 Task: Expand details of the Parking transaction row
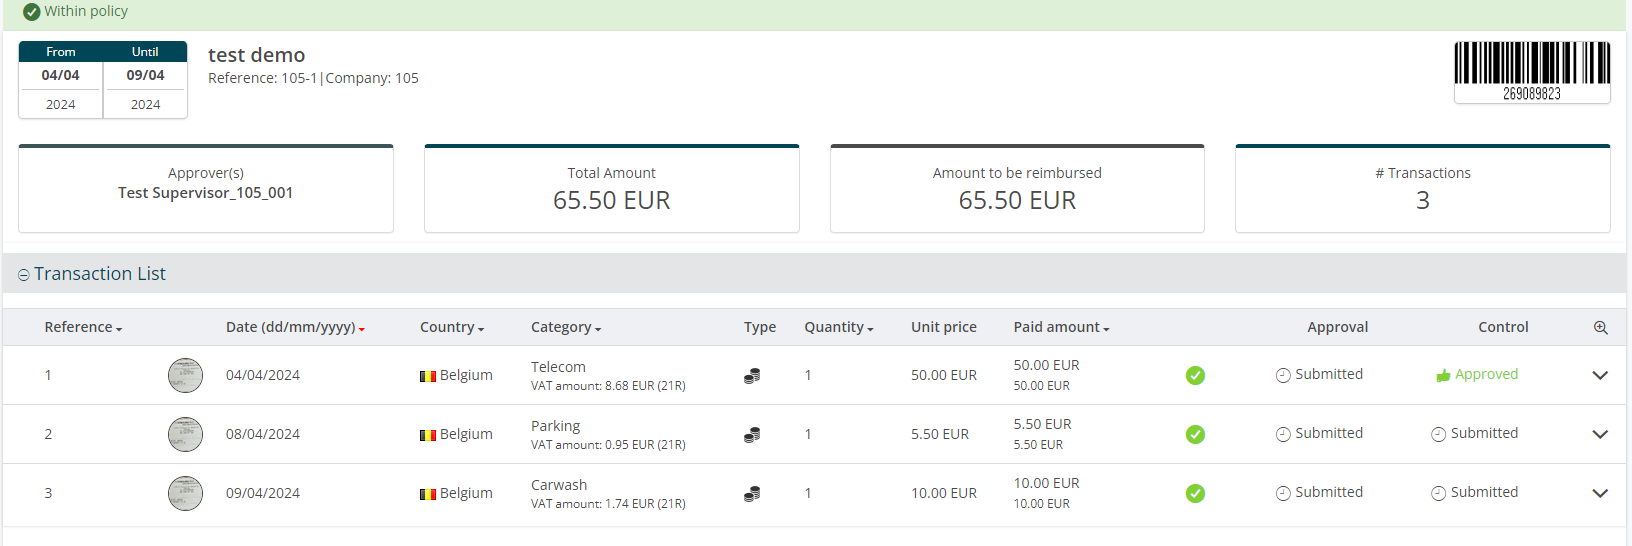point(1600,434)
